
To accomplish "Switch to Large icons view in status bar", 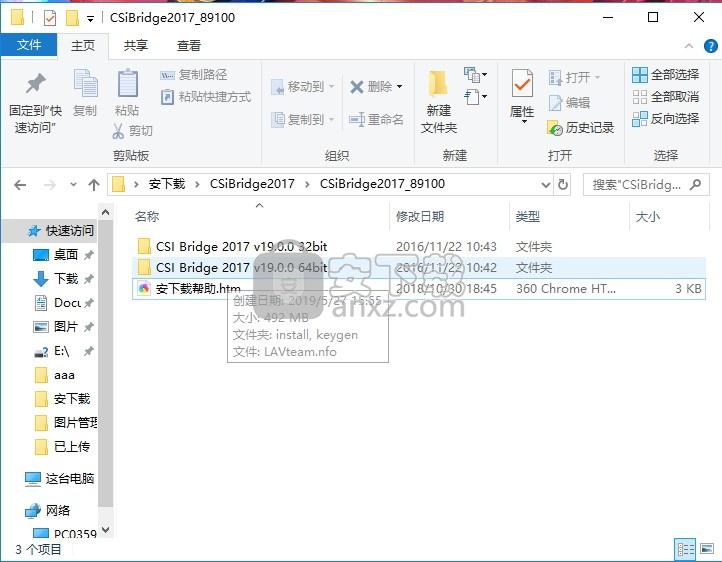I will [707, 549].
